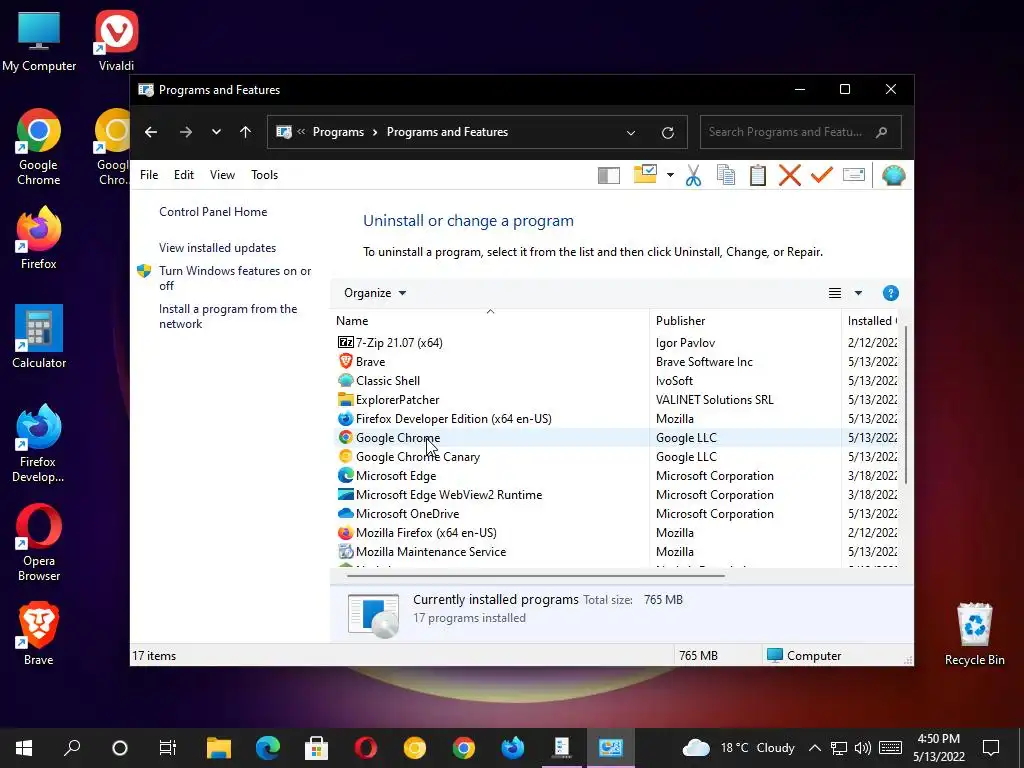Click the folder options toolbar icon
Viewport: 1024px width, 768px height.
pyautogui.click(x=645, y=174)
